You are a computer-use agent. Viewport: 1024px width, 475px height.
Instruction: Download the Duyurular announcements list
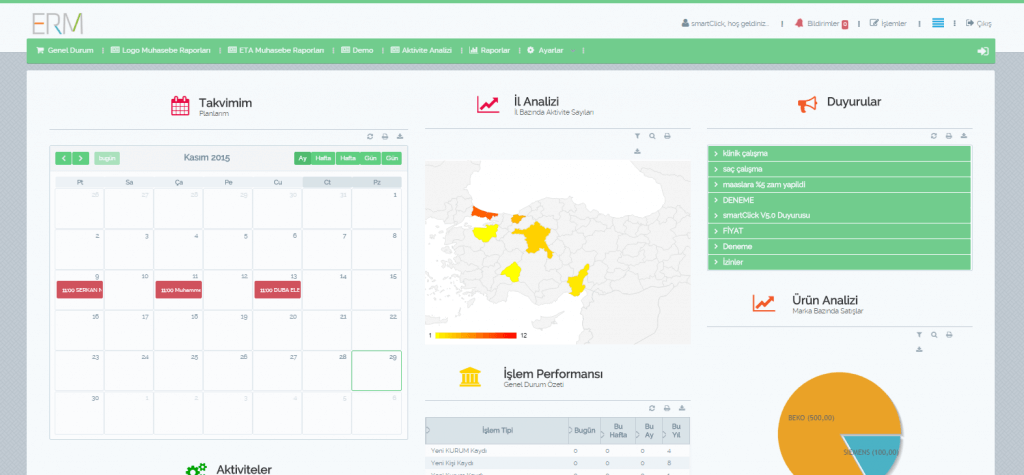coord(964,136)
